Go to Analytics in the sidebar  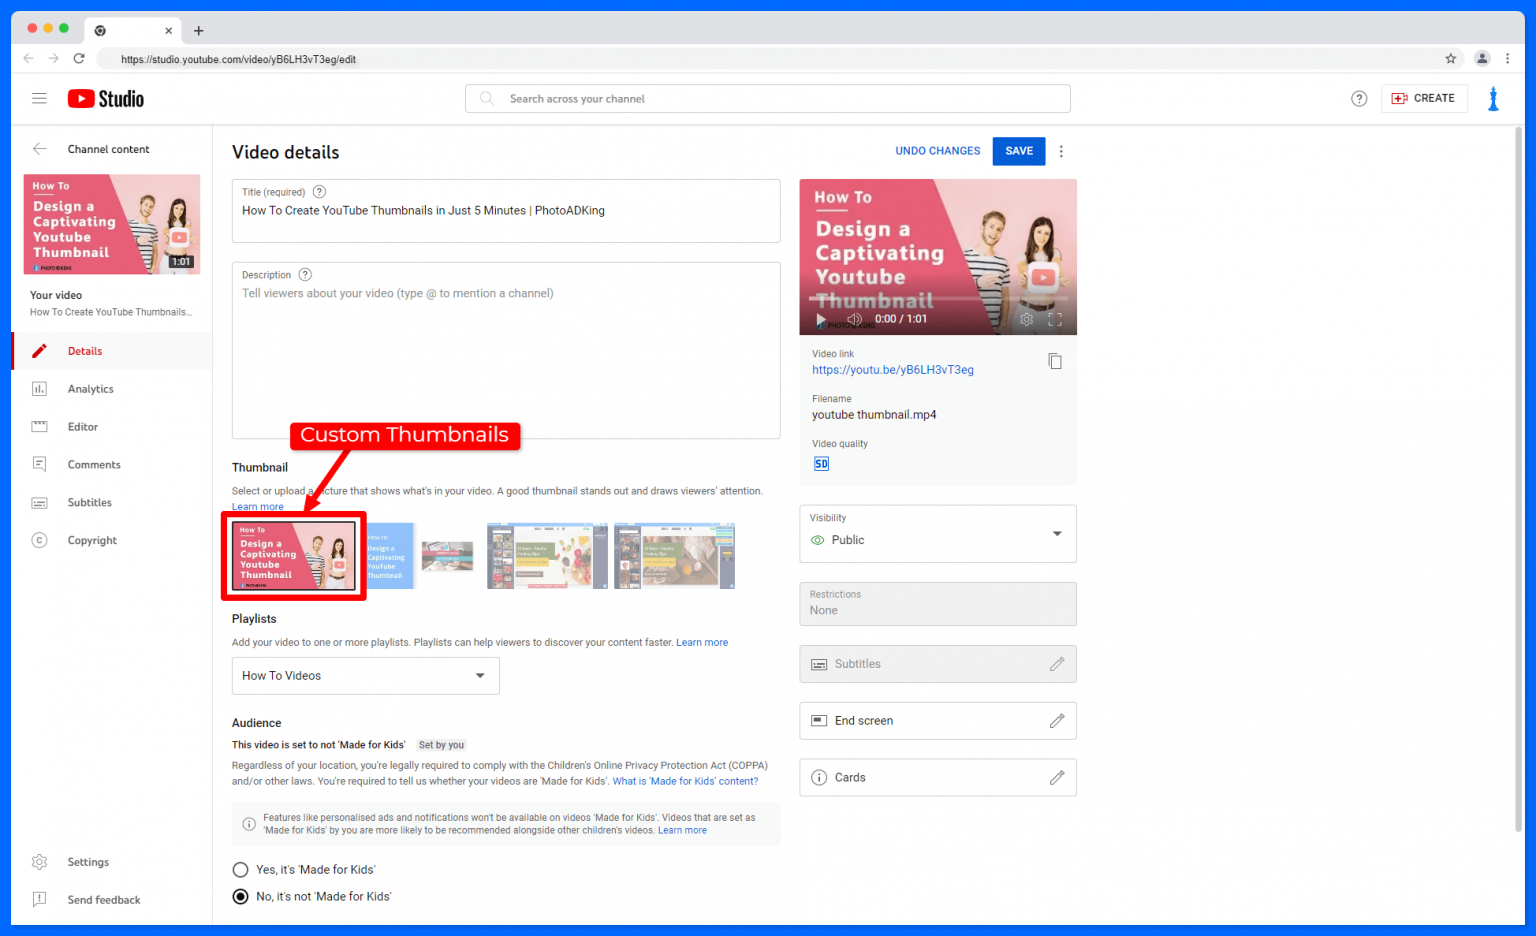tap(90, 389)
